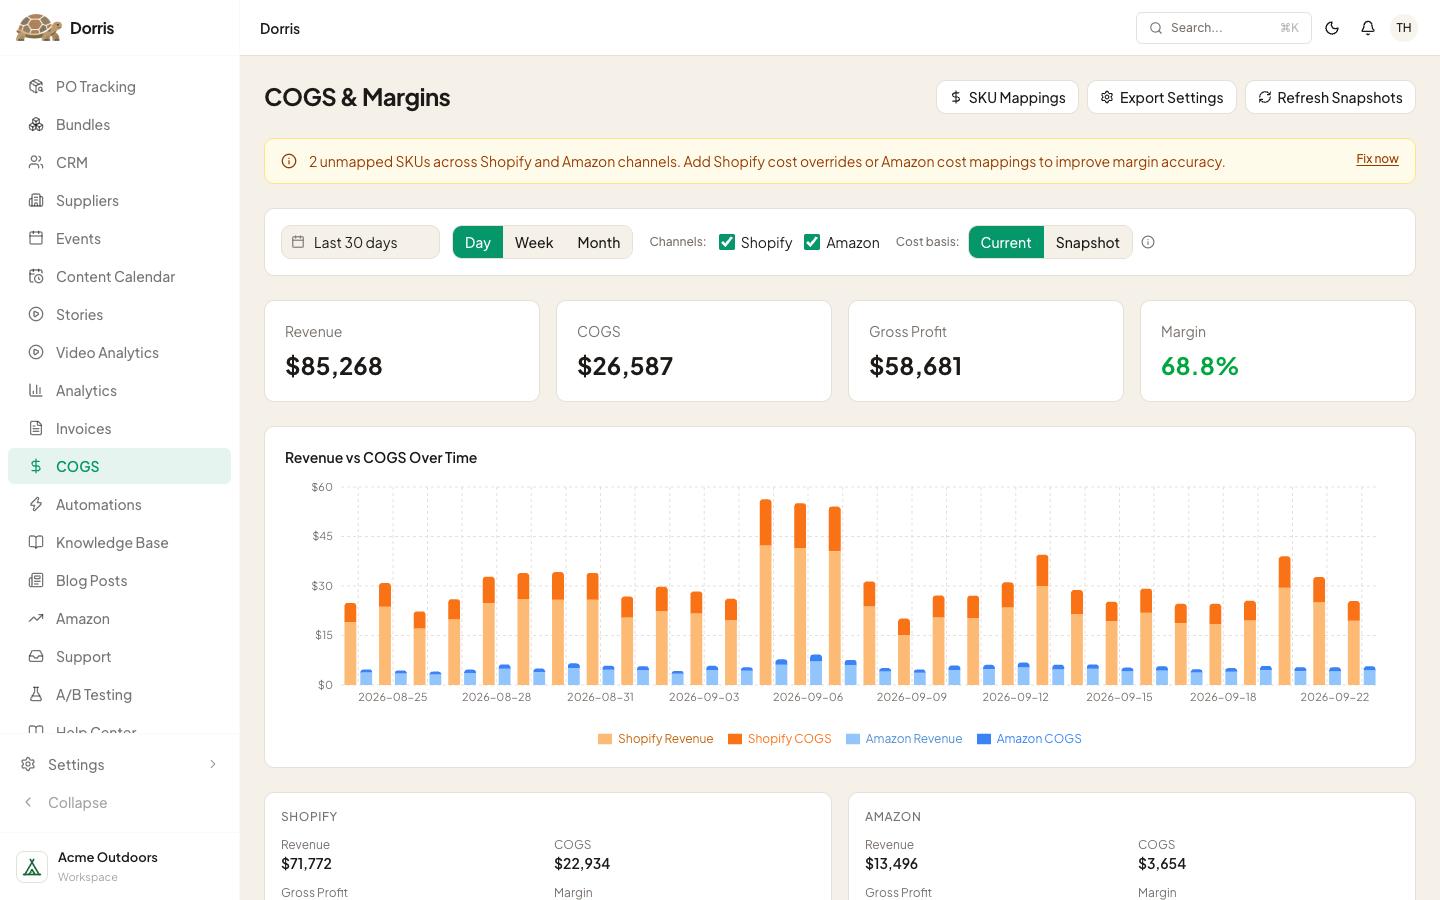1440x900 pixels.
Task: Open Export Settings
Action: click(x=1162, y=97)
